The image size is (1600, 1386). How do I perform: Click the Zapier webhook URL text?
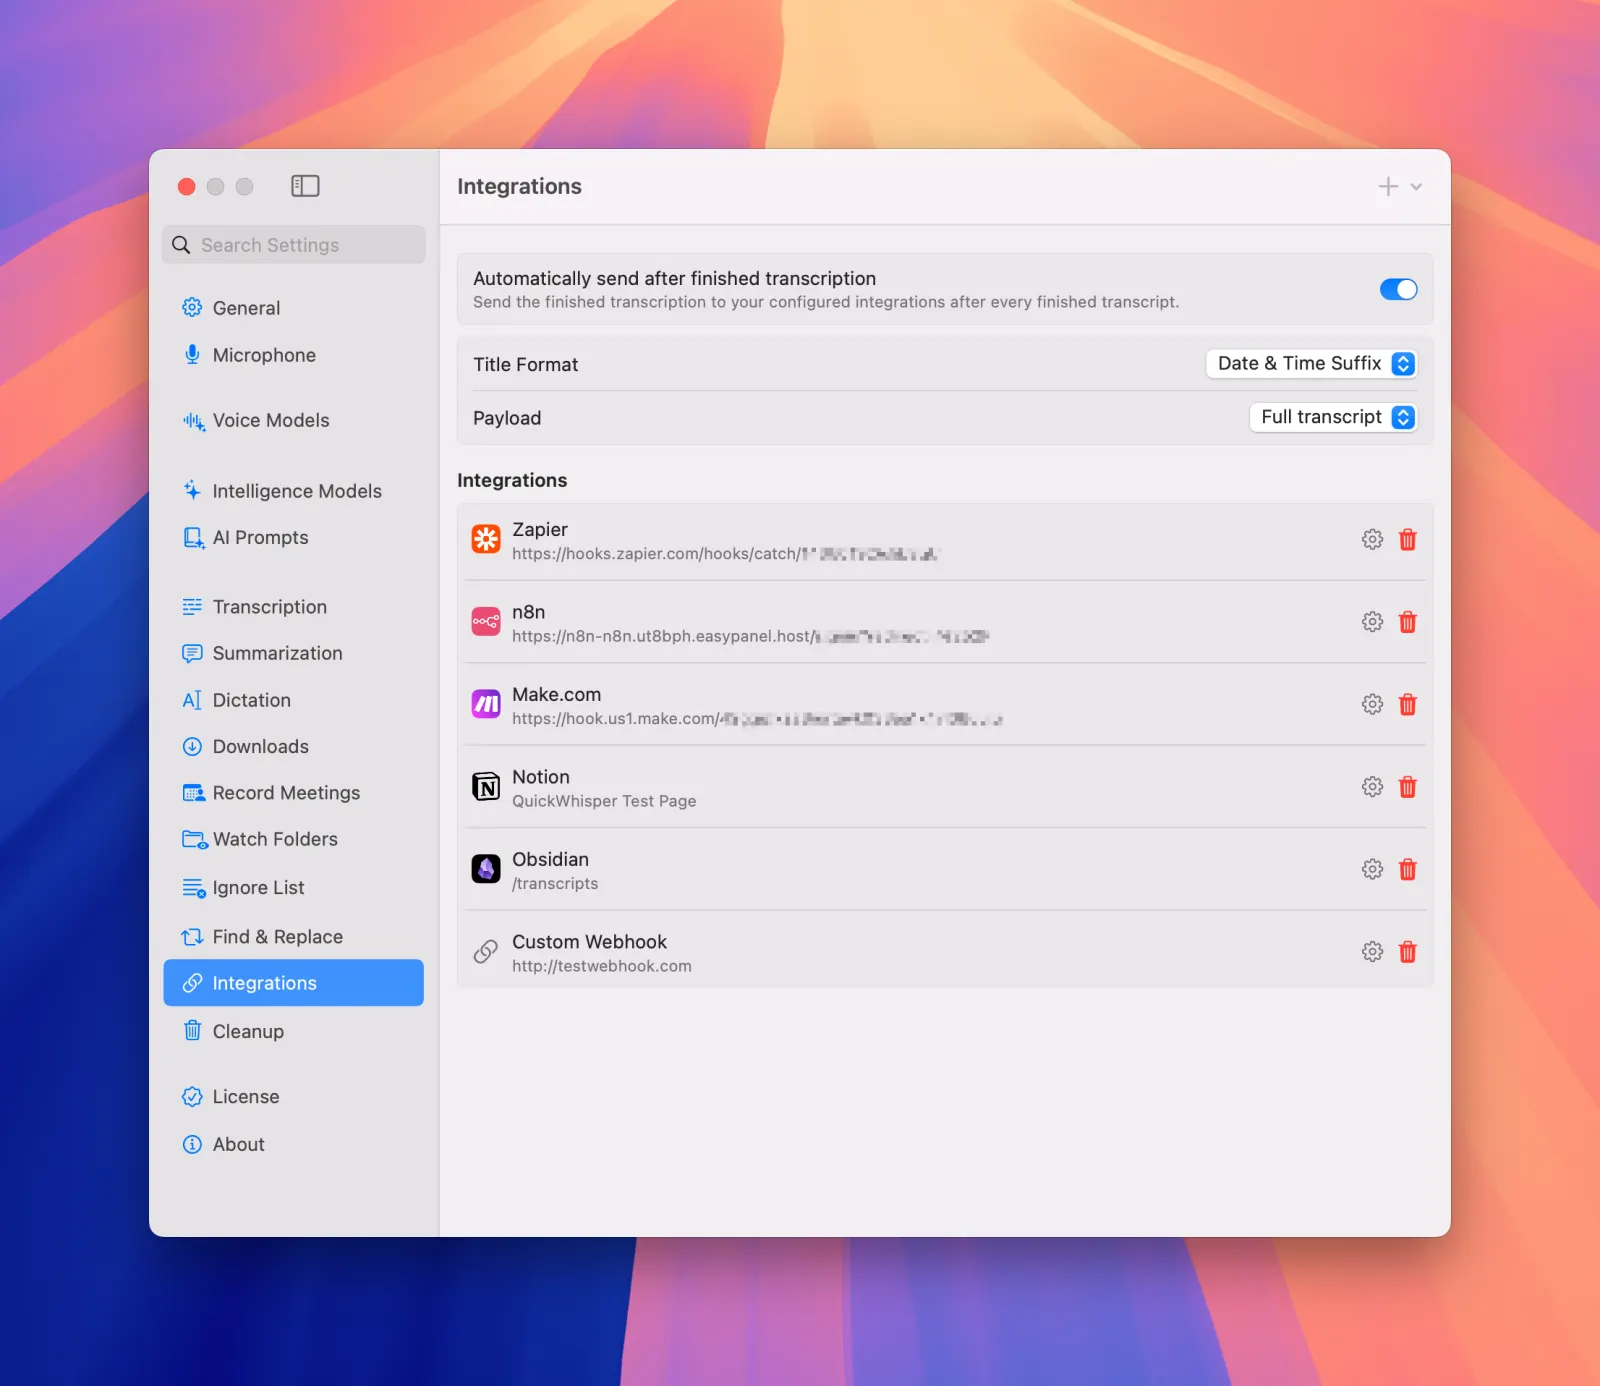click(x=725, y=554)
